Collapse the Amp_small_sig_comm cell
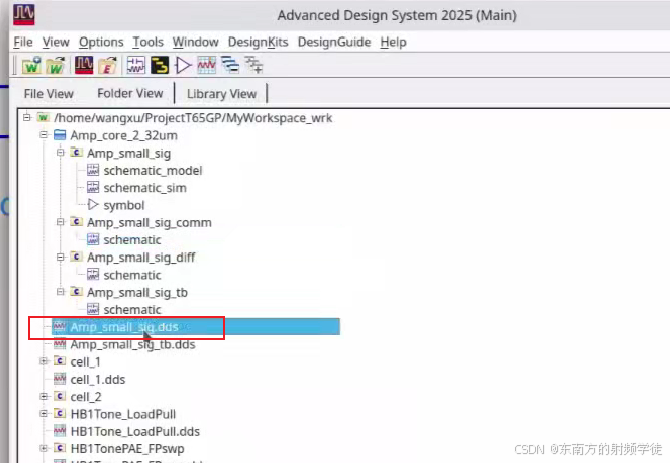Screen dimensions: 670x463 [61, 222]
